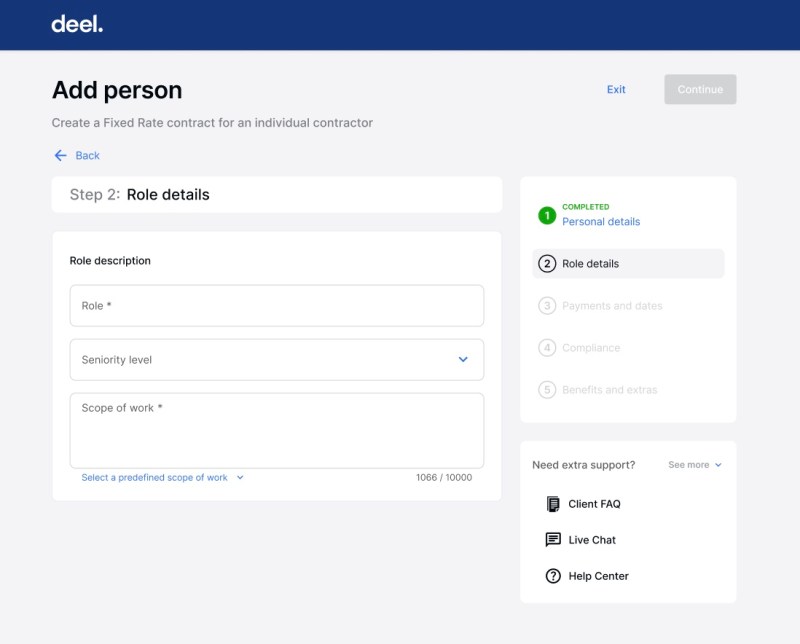This screenshot has width=800, height=644.
Task: Select the Role details step
Action: coord(628,264)
